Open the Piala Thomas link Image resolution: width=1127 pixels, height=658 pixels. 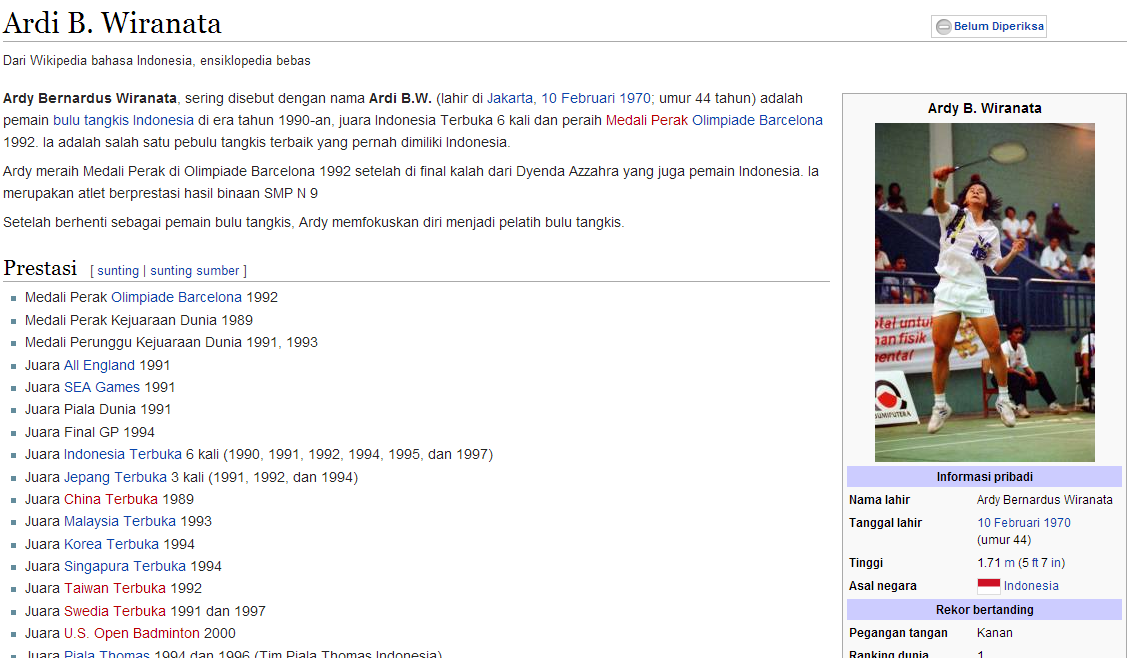coord(106,653)
